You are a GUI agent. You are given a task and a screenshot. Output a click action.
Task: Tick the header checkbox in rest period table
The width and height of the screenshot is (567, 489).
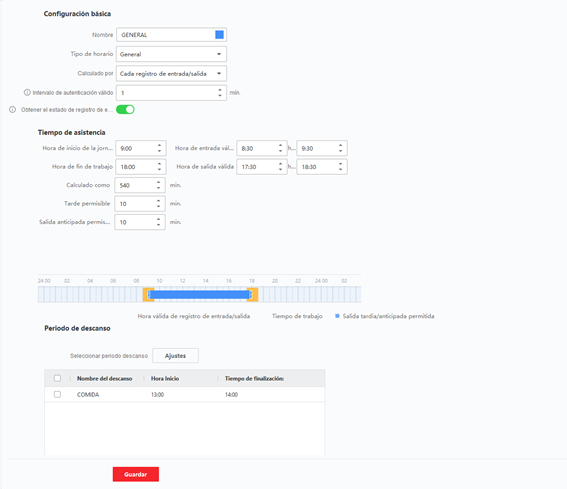pos(57,378)
